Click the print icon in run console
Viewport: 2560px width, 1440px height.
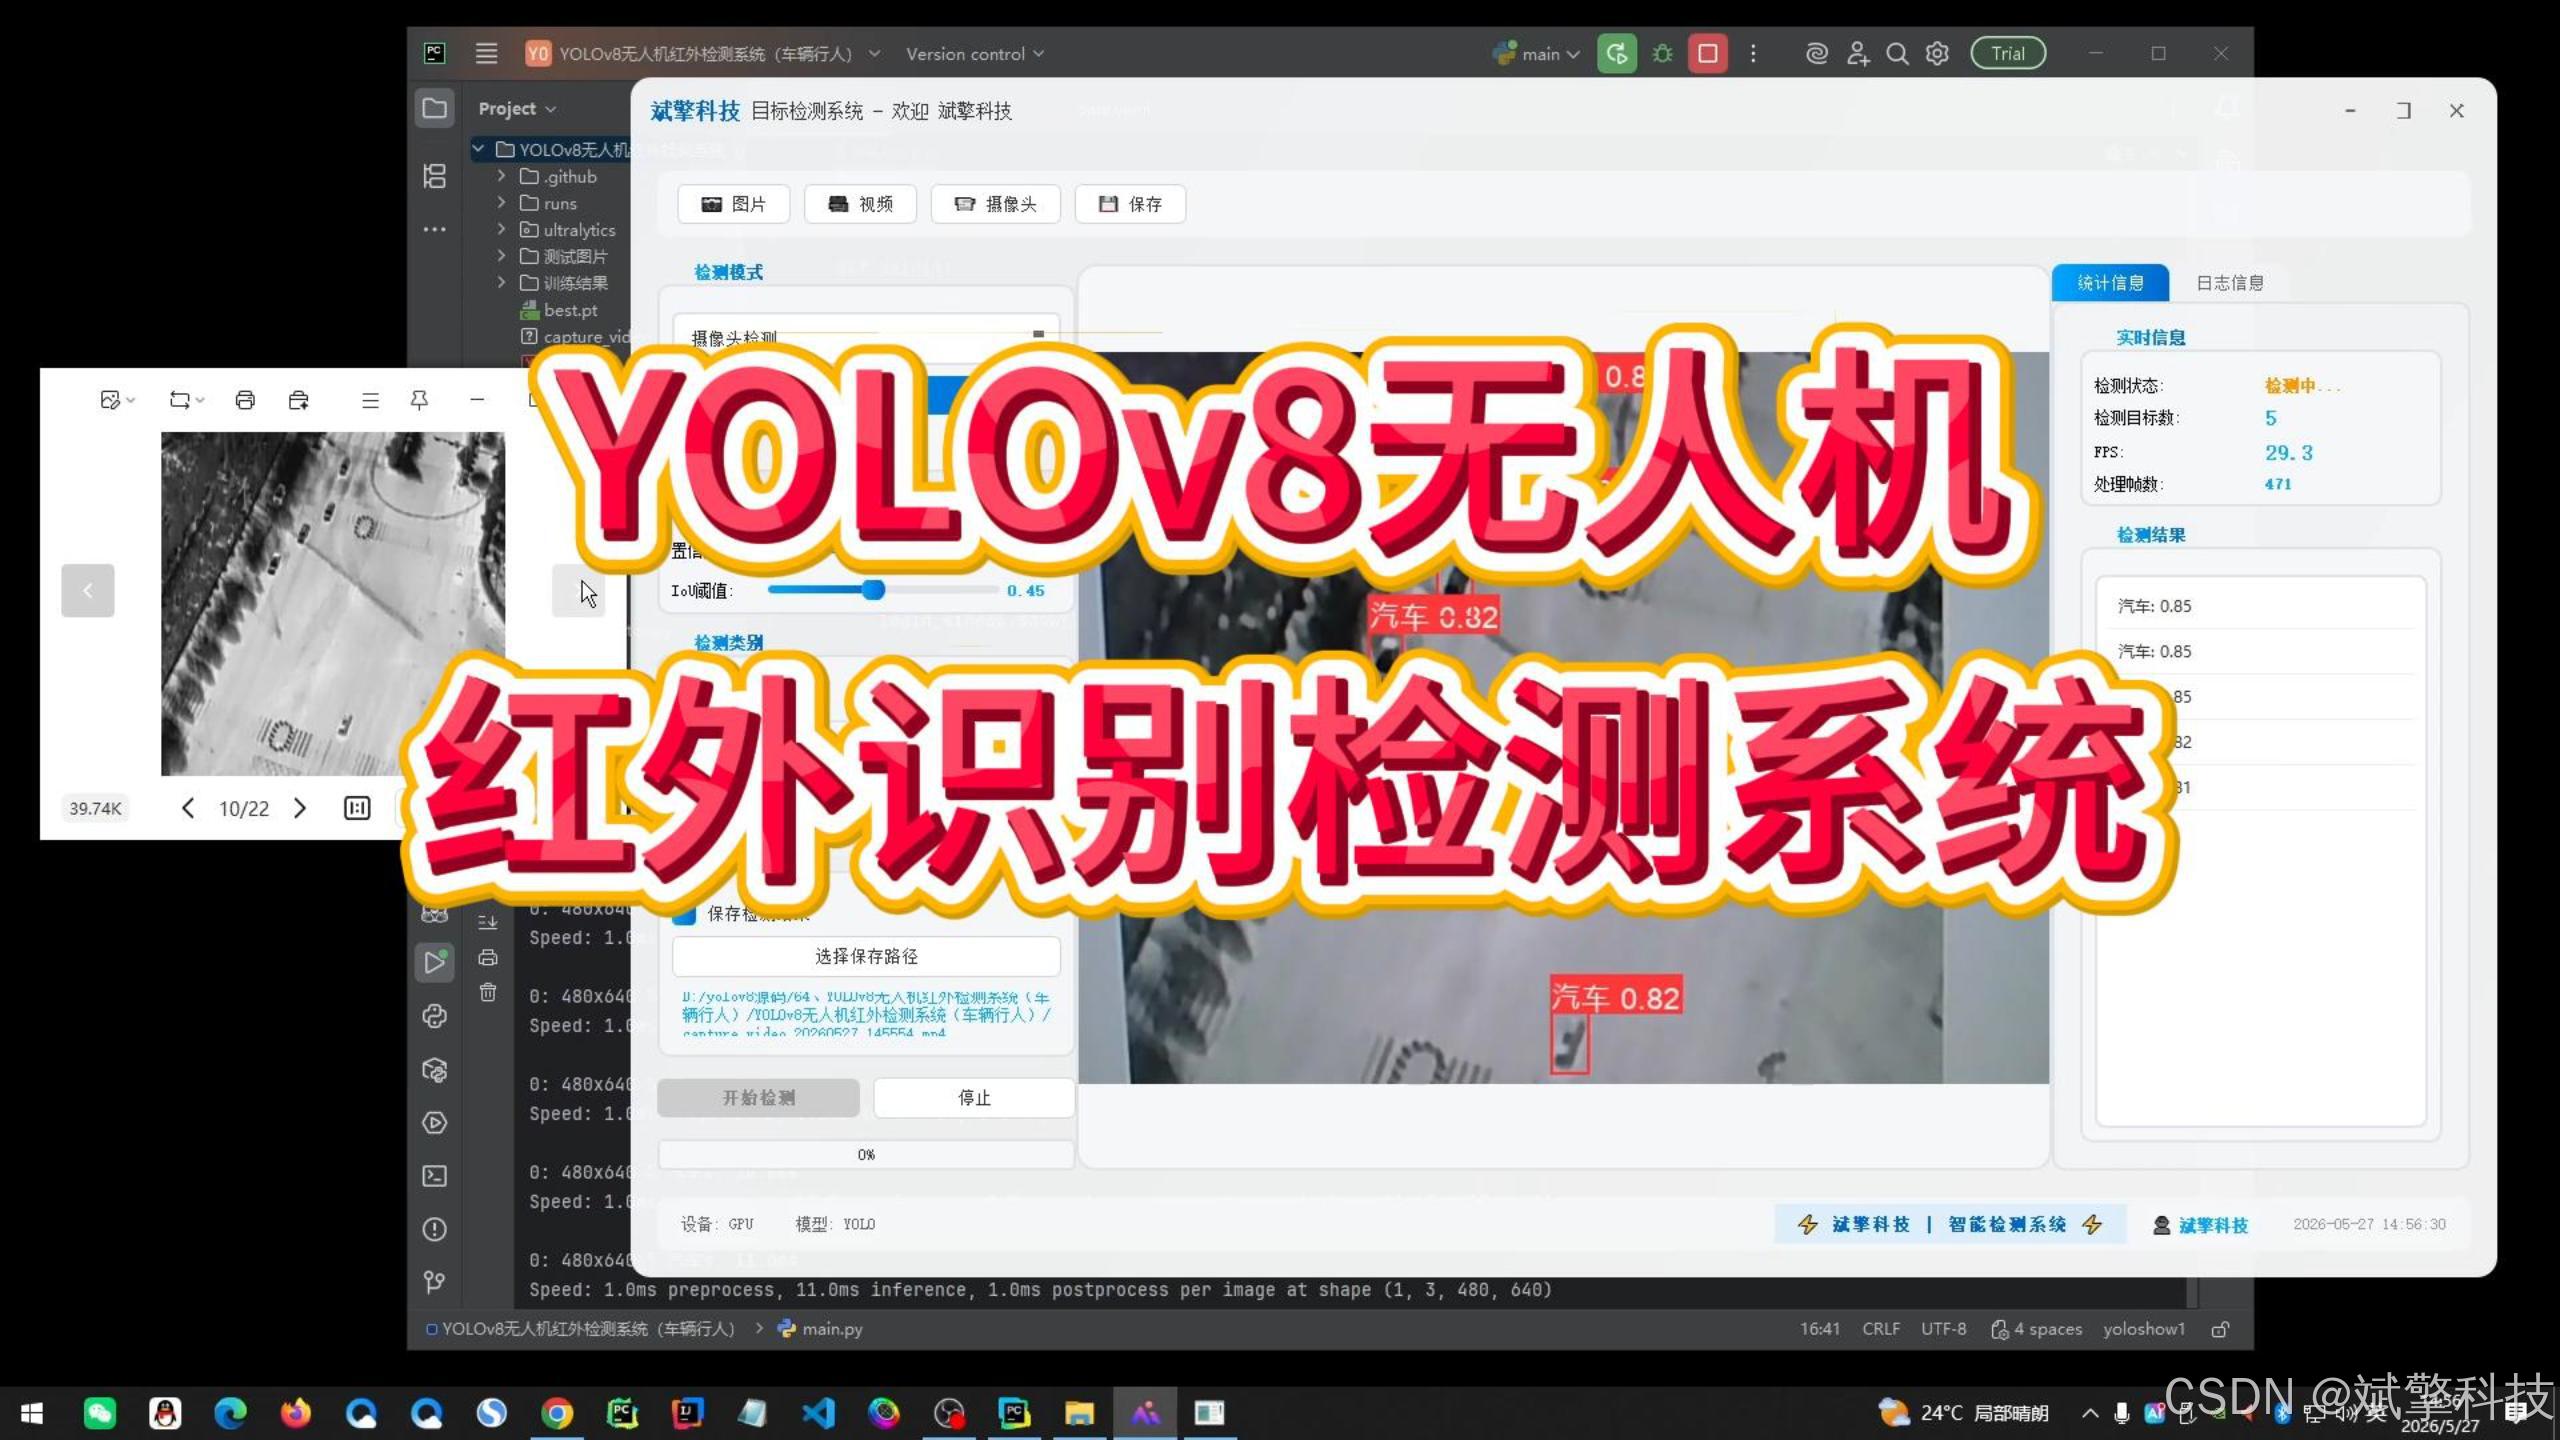488,957
